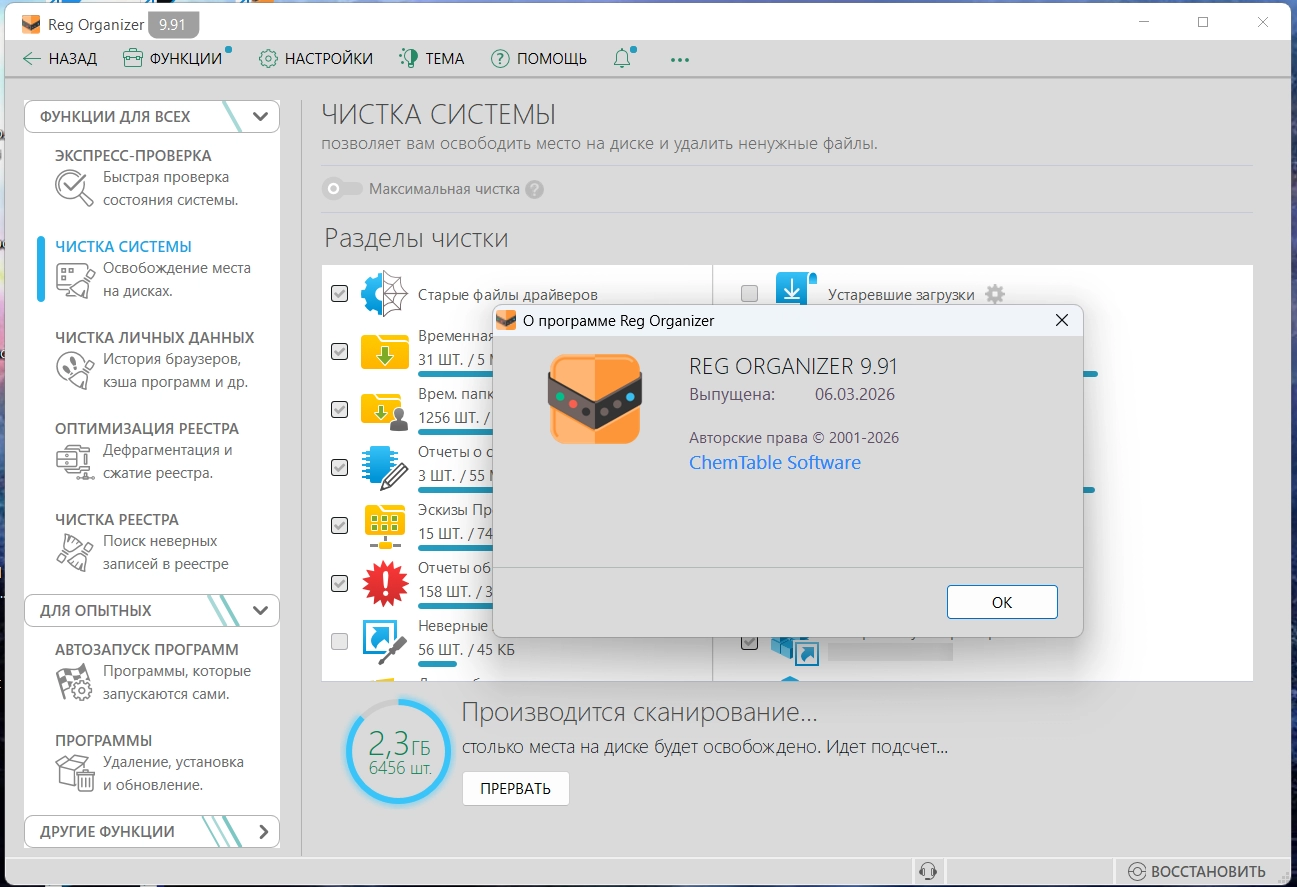Select the Чистка реестра sidebar item
The height and width of the screenshot is (887, 1297).
(154, 542)
